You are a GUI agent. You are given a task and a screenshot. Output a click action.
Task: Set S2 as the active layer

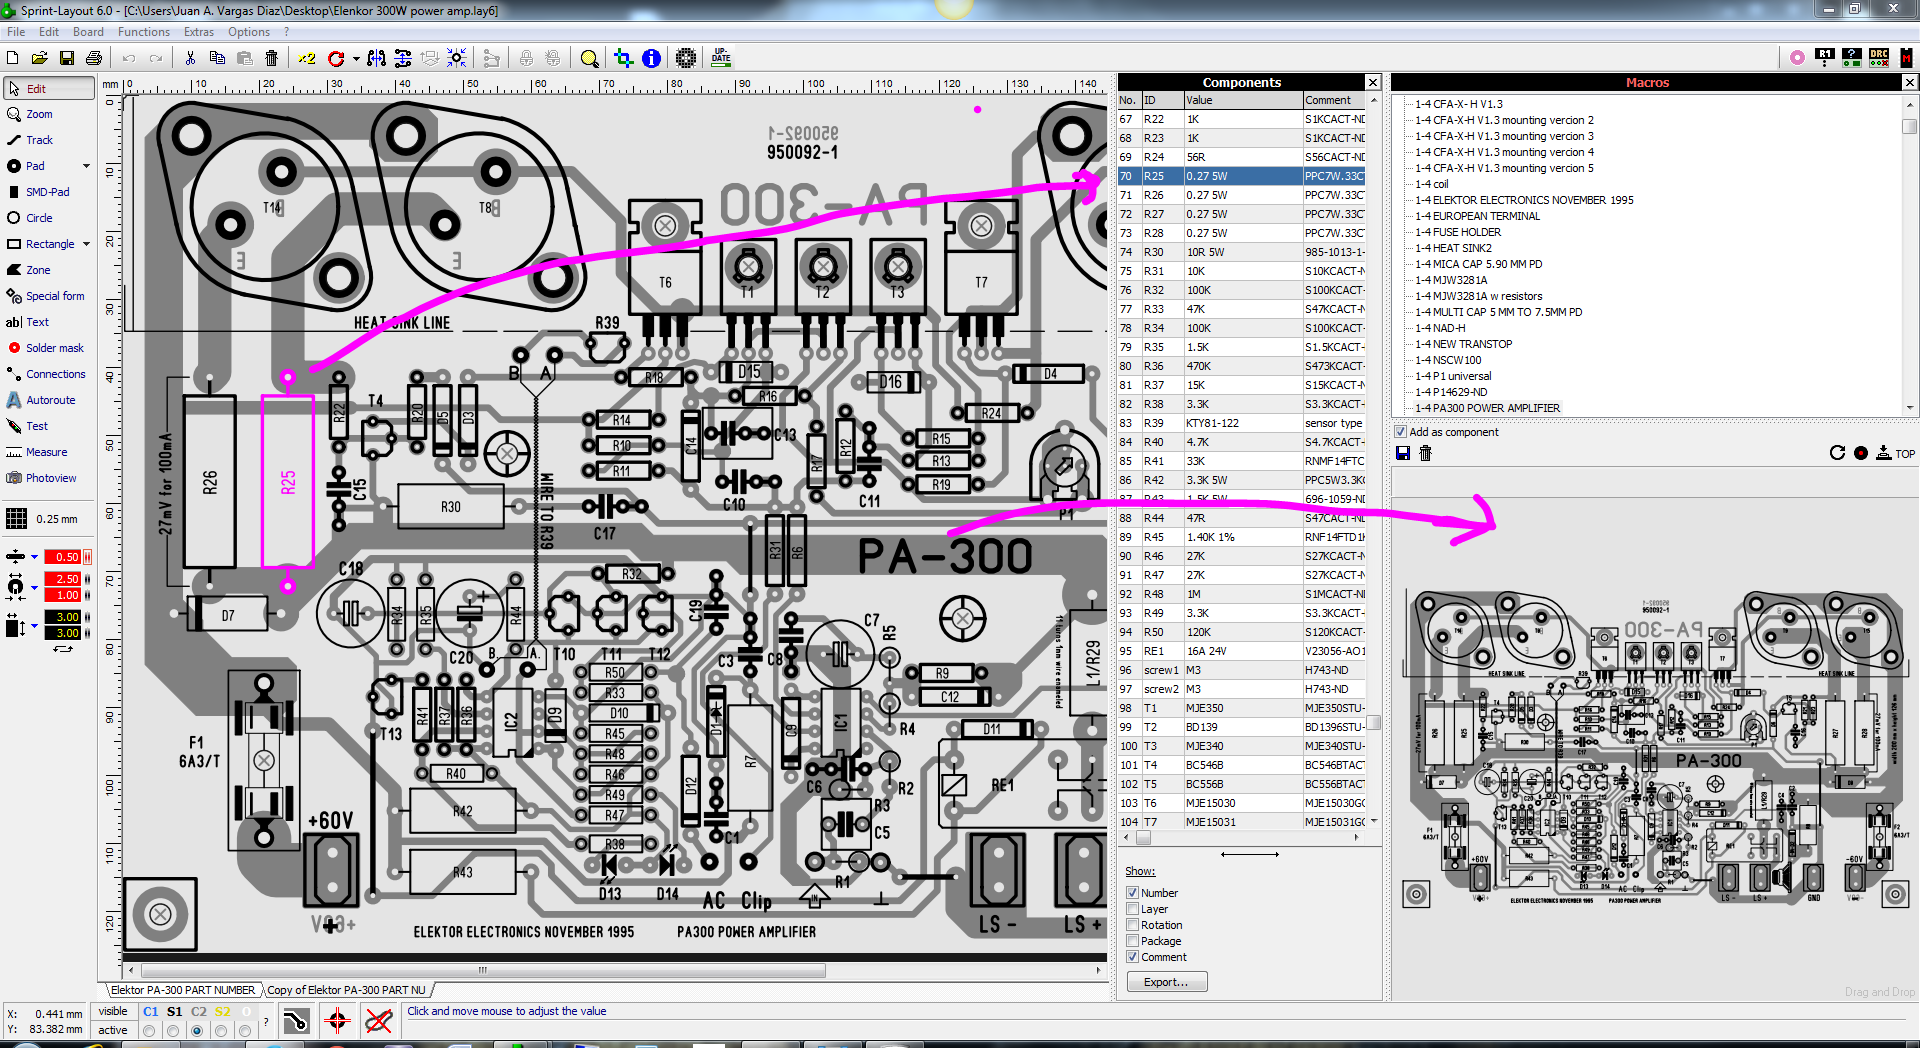tap(221, 1031)
